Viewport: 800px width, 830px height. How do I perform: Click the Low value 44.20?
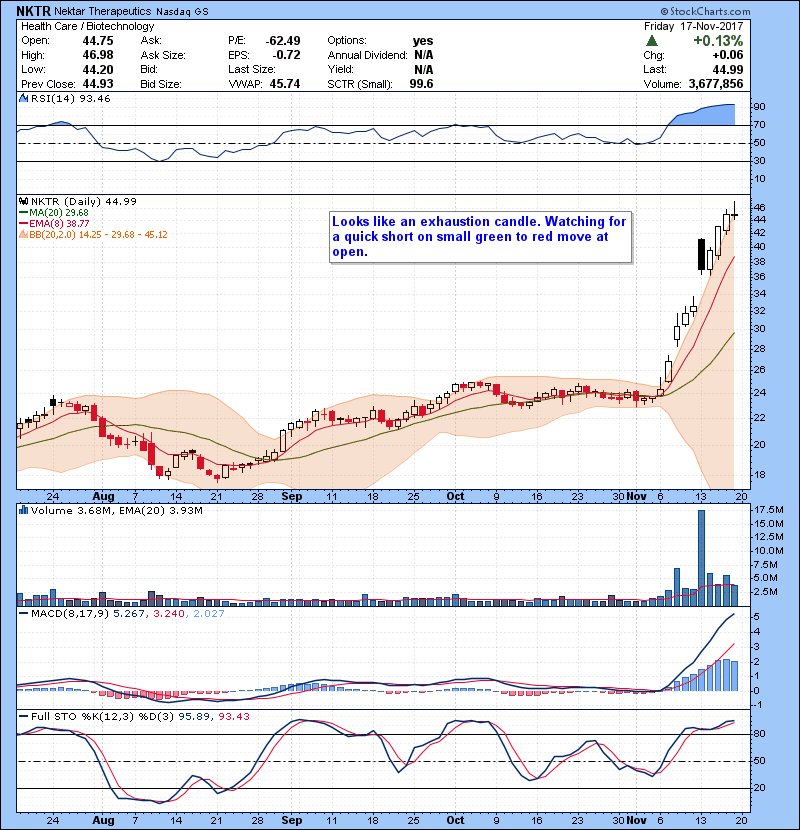point(97,69)
